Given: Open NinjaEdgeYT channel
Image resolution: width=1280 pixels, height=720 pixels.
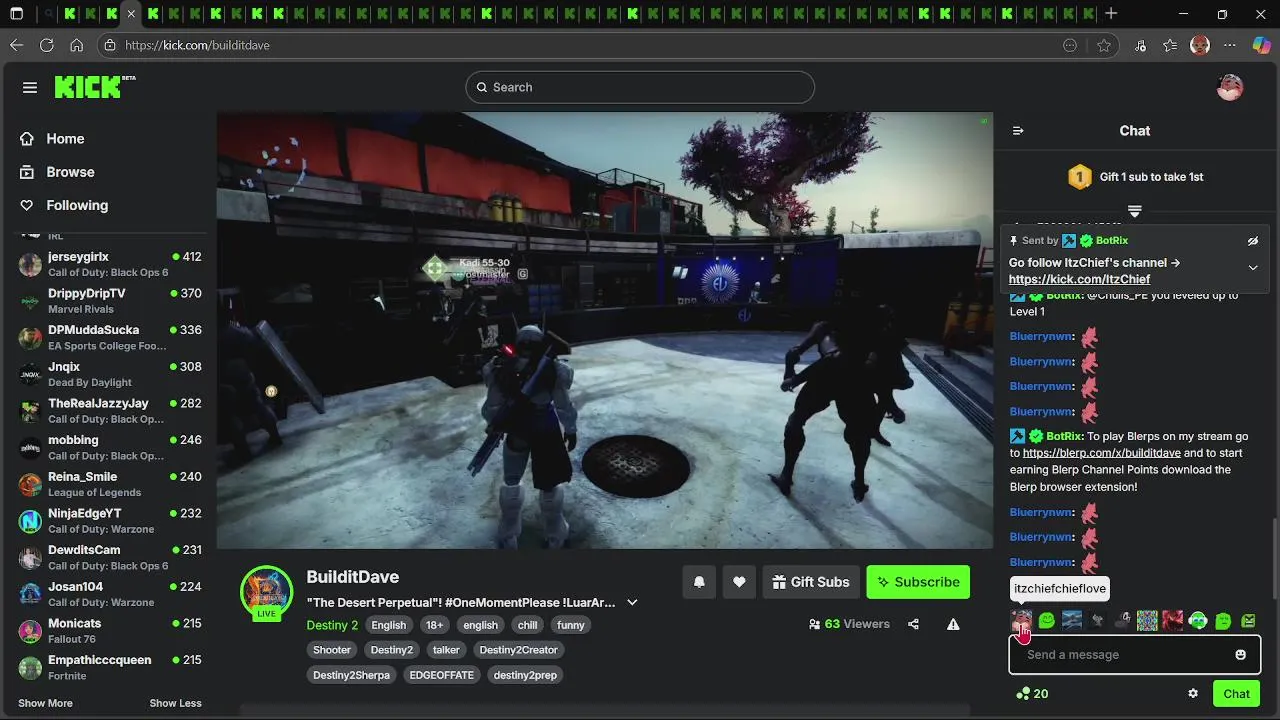Looking at the screenshot, I should pos(110,521).
